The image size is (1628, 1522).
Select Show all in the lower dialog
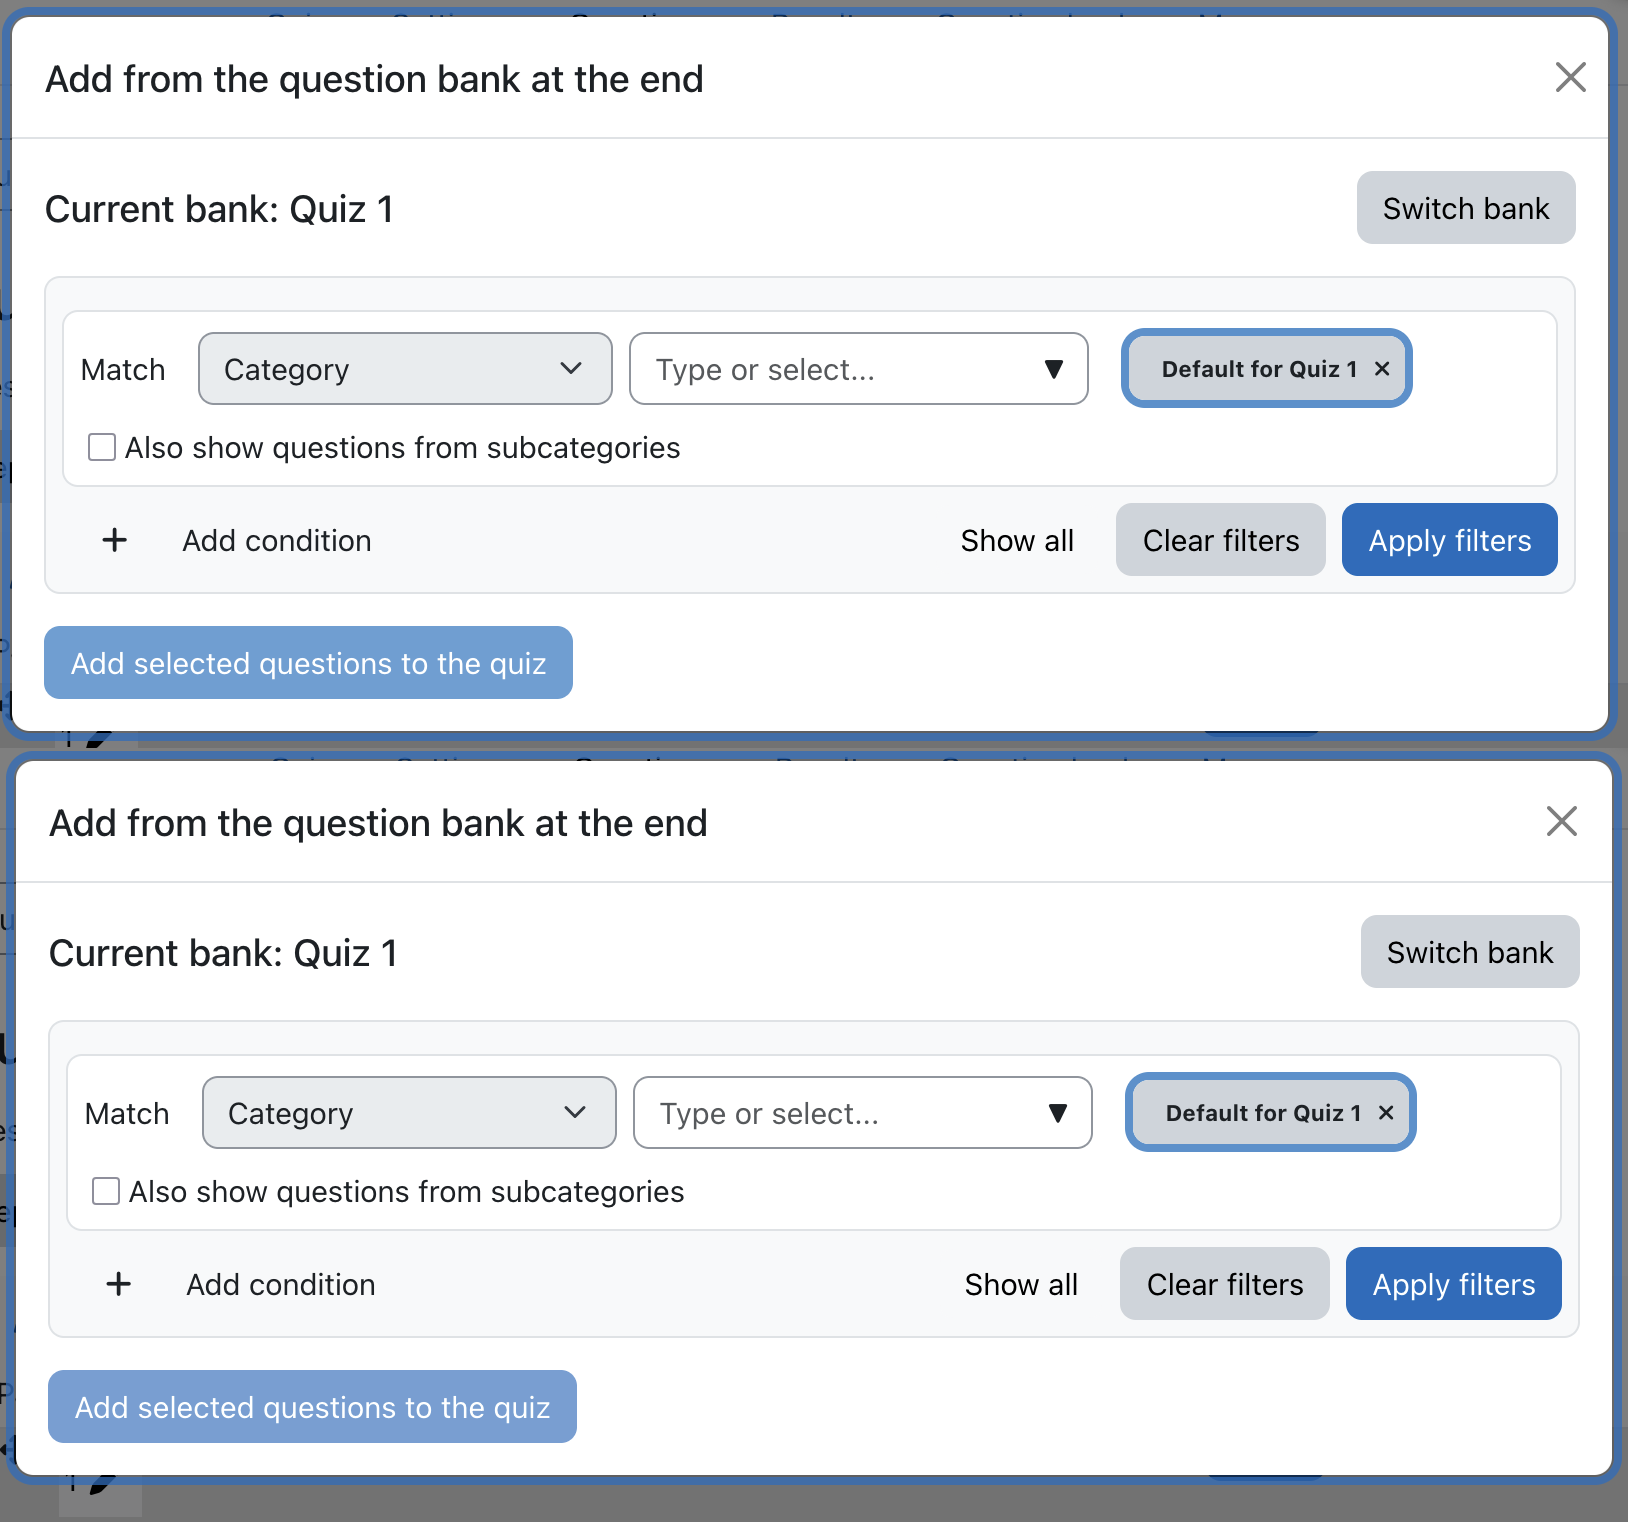coord(1021,1285)
